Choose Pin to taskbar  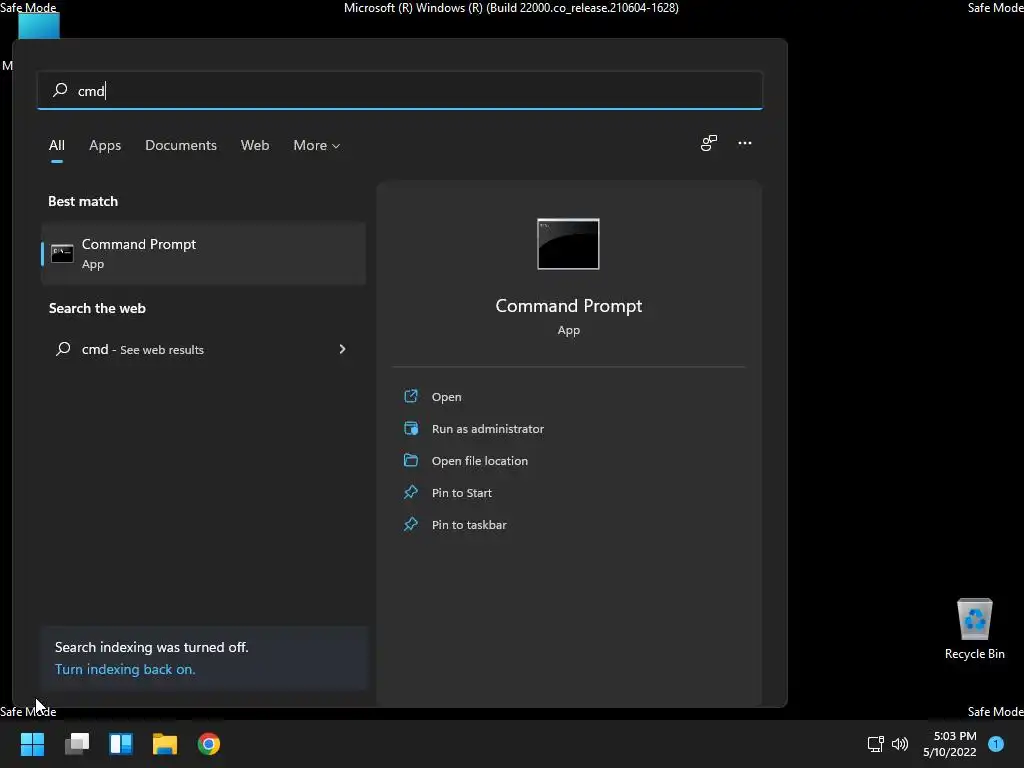coord(469,524)
